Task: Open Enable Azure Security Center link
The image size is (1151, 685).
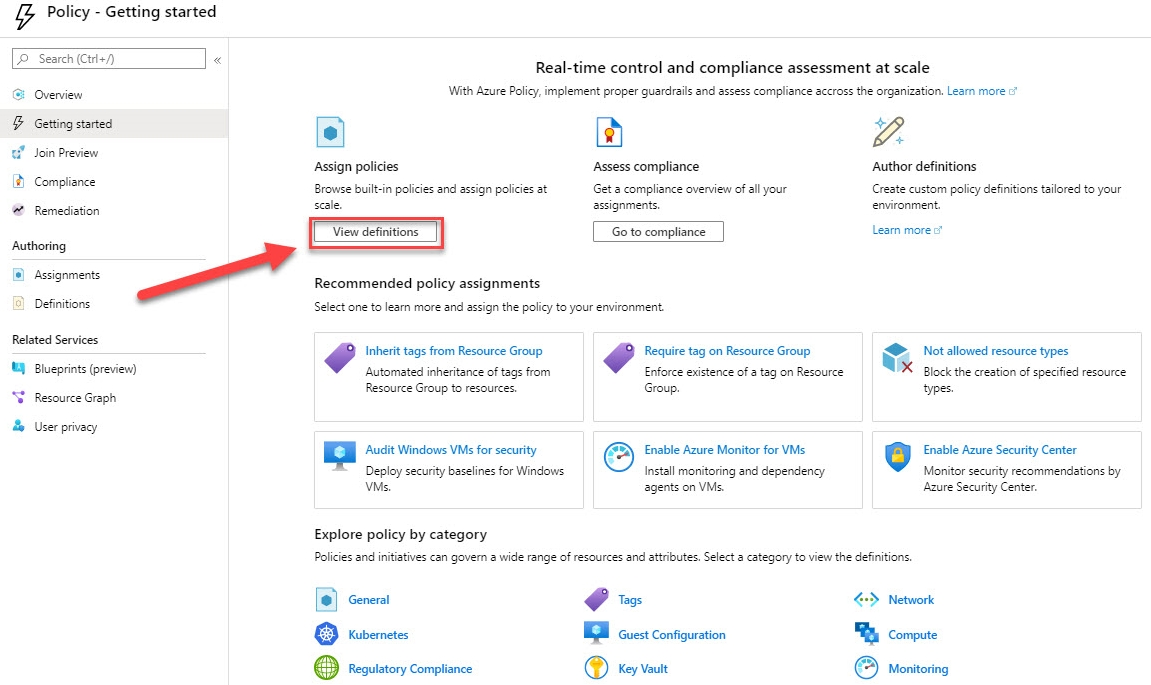Action: click(x=1000, y=449)
